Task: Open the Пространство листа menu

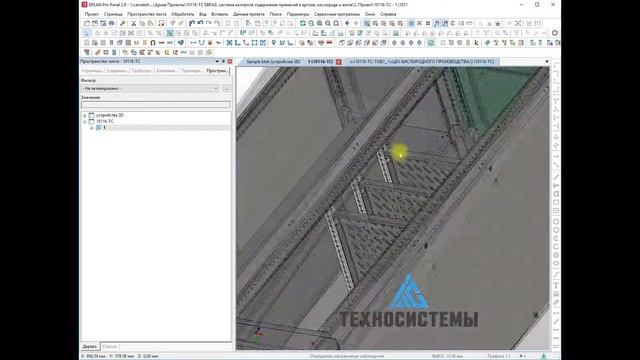Action: (147, 14)
